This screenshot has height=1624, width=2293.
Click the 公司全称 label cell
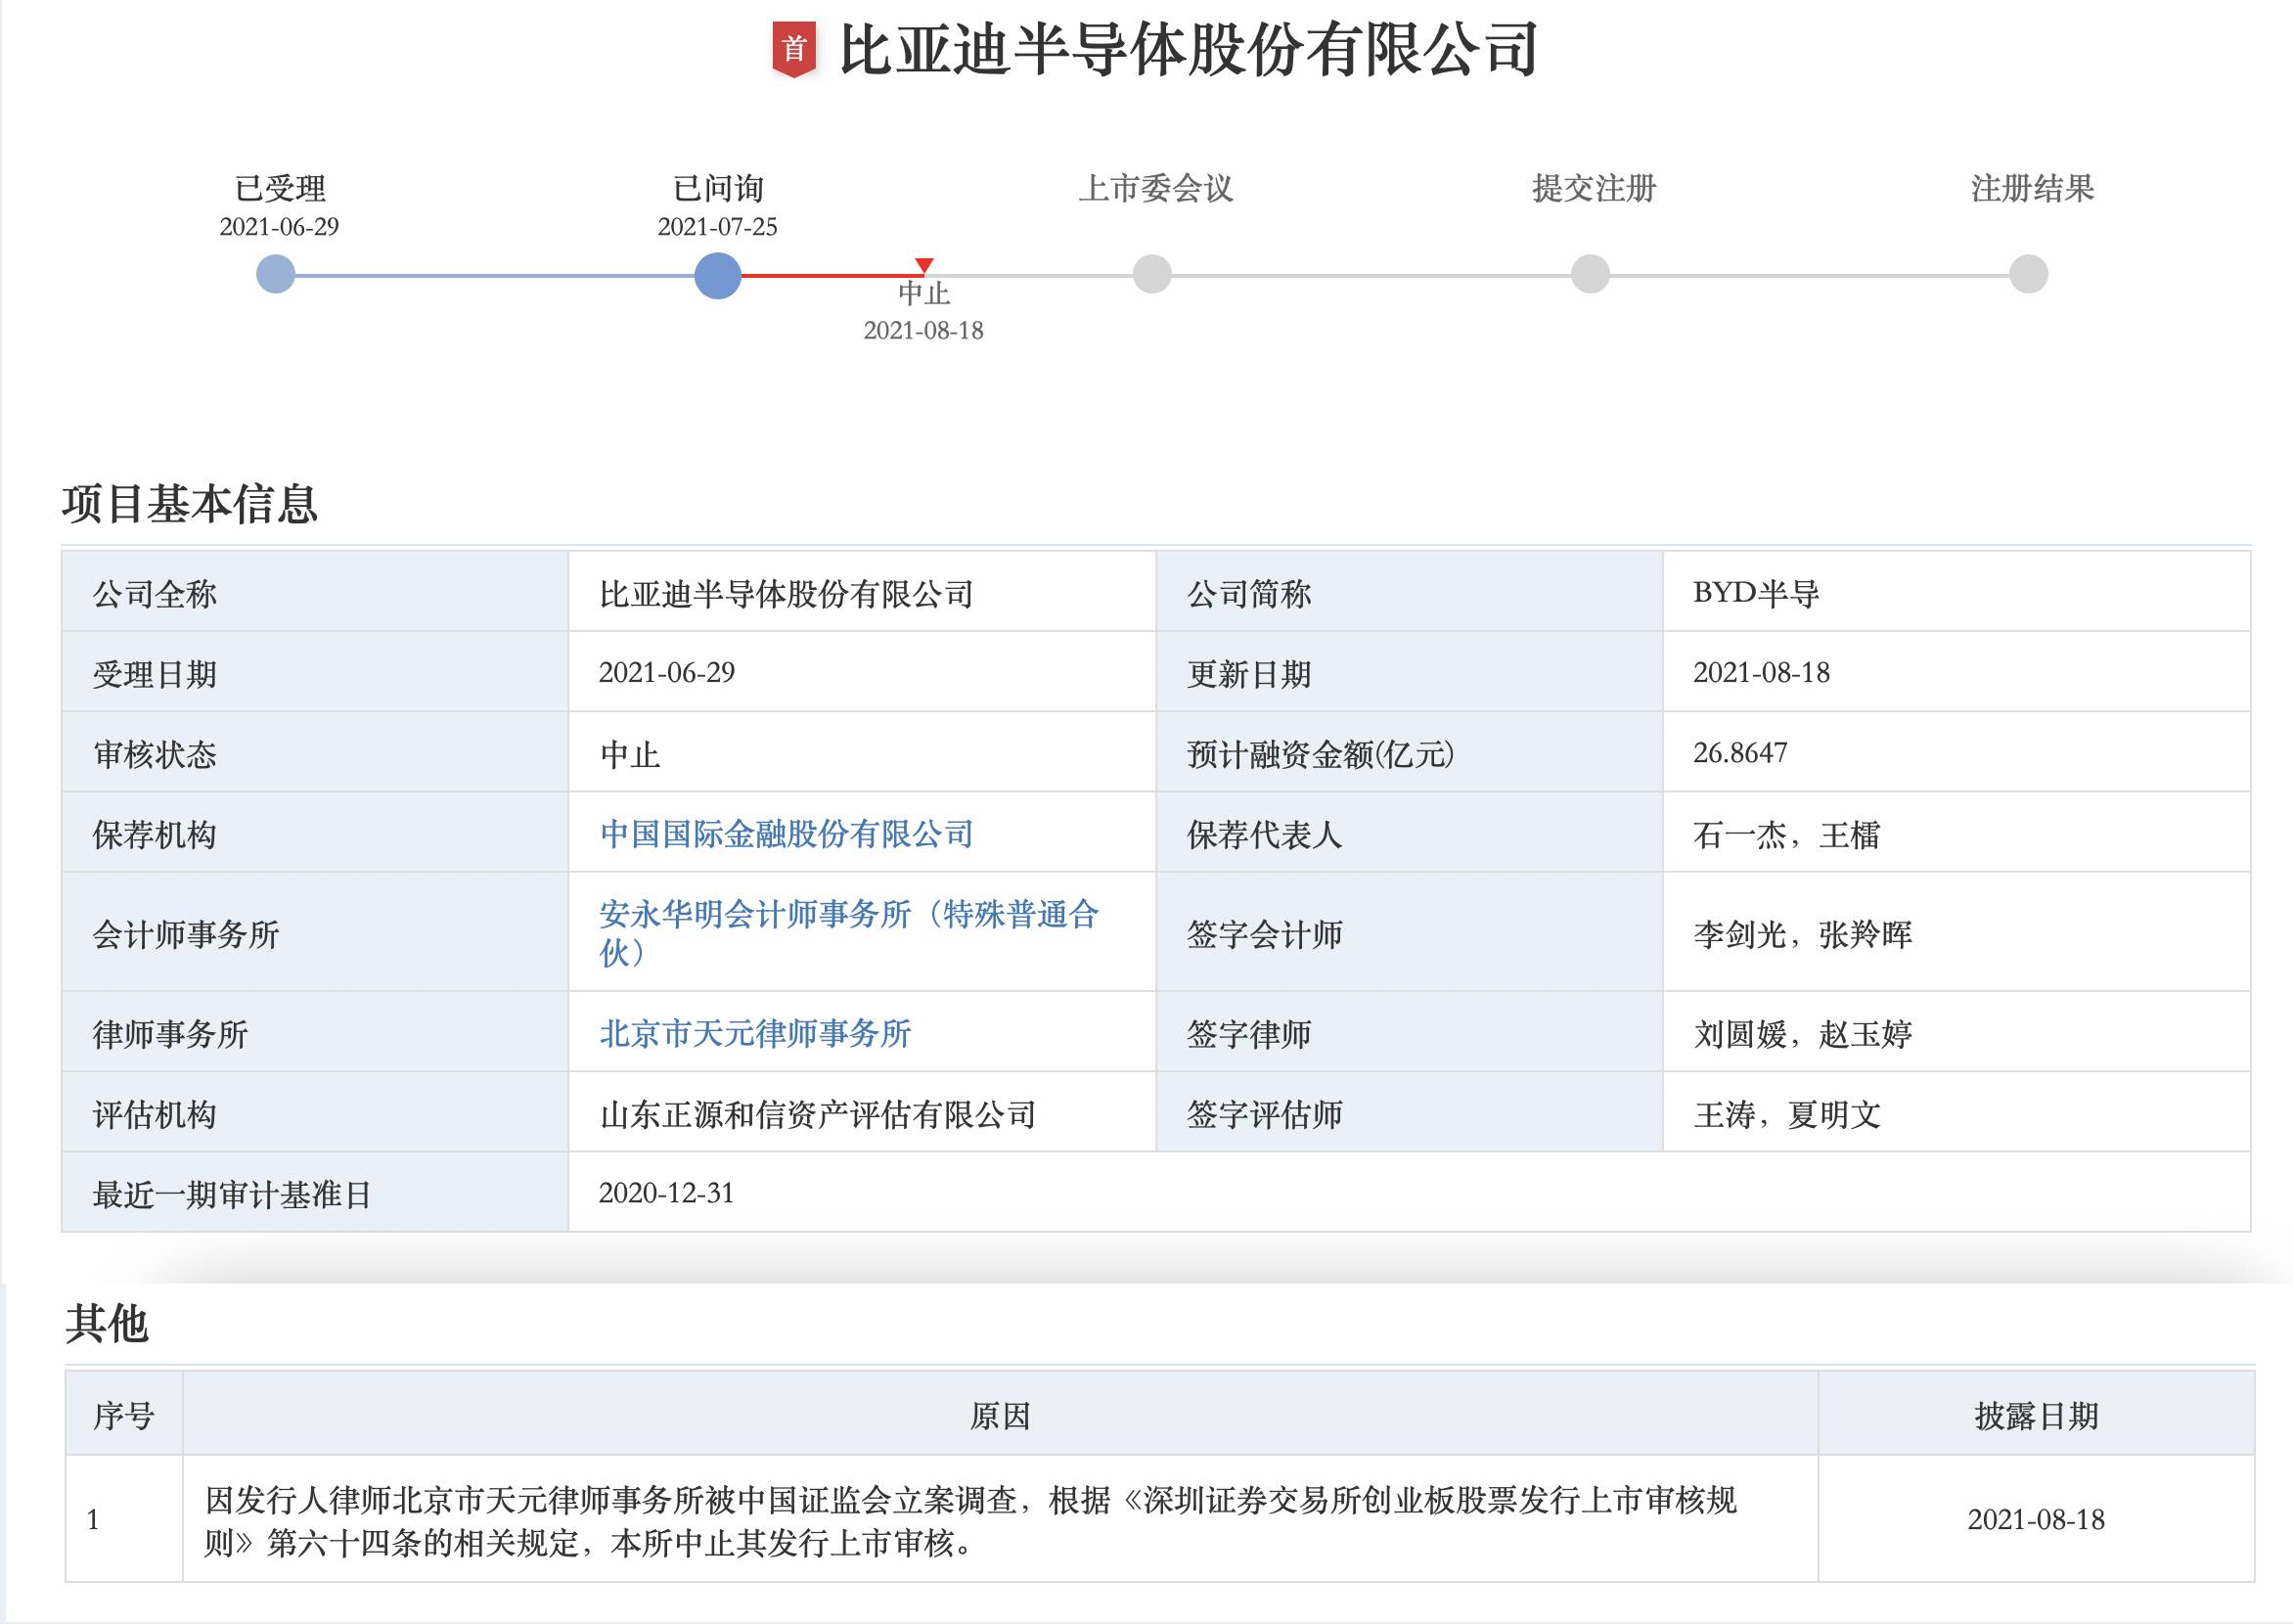tap(315, 592)
